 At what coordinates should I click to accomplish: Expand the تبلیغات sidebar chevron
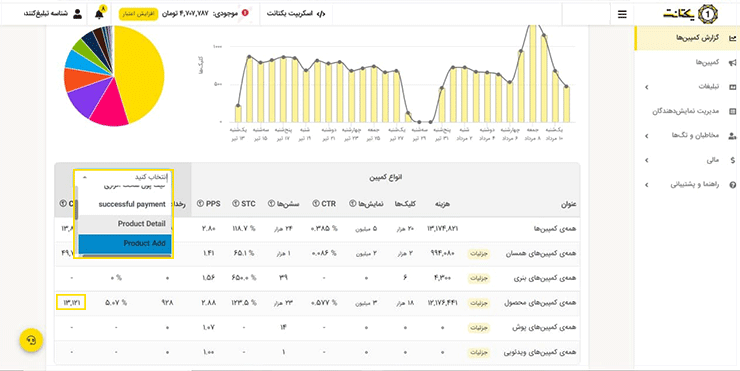tap(646, 87)
